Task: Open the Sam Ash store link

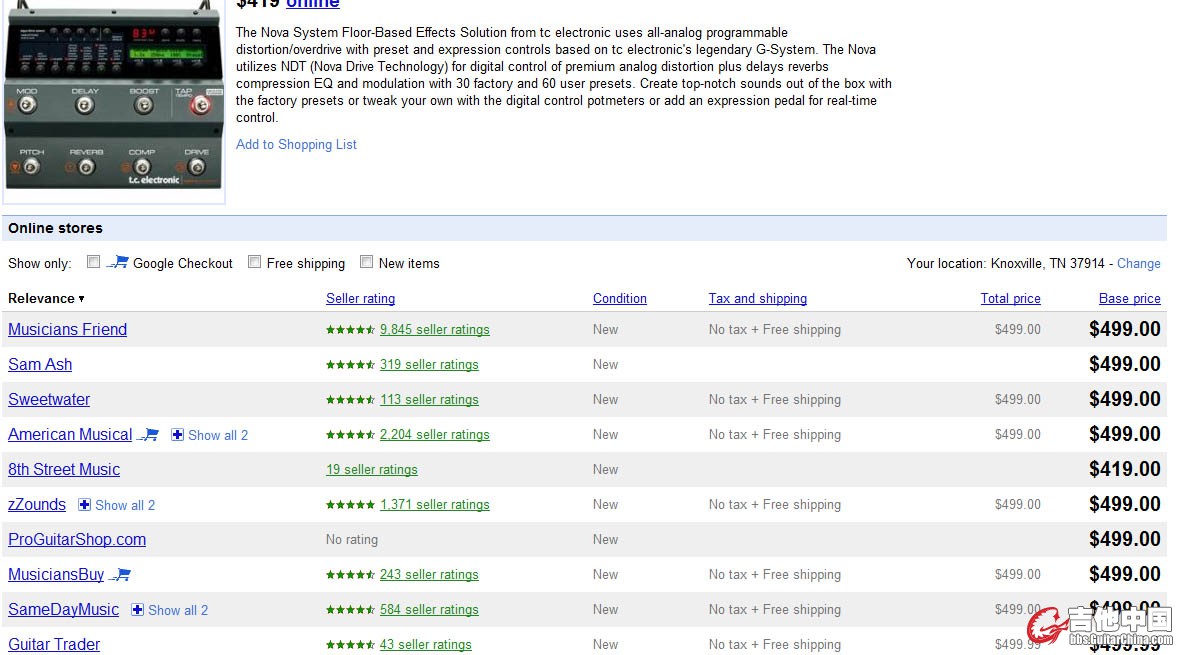Action: tap(40, 364)
